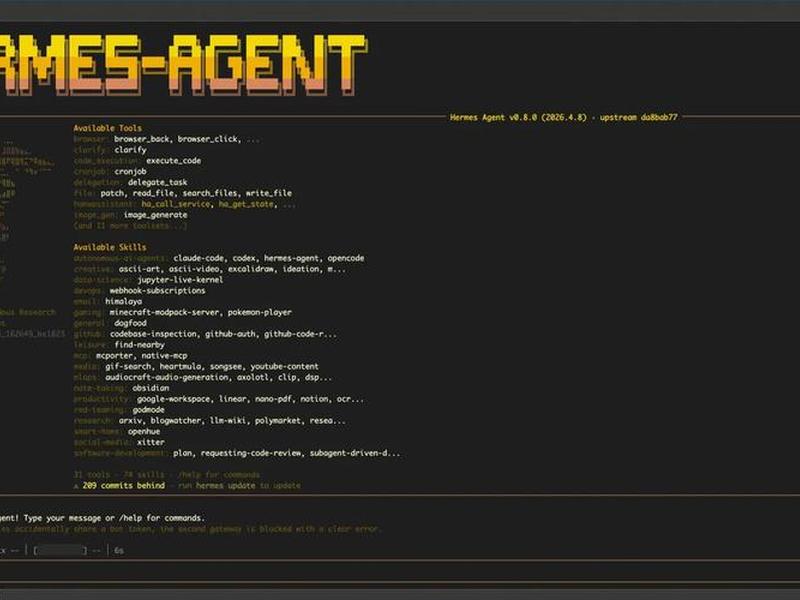The width and height of the screenshot is (800, 600).
Task: Click the 'ha_get_state' tool name
Action: click(246, 204)
